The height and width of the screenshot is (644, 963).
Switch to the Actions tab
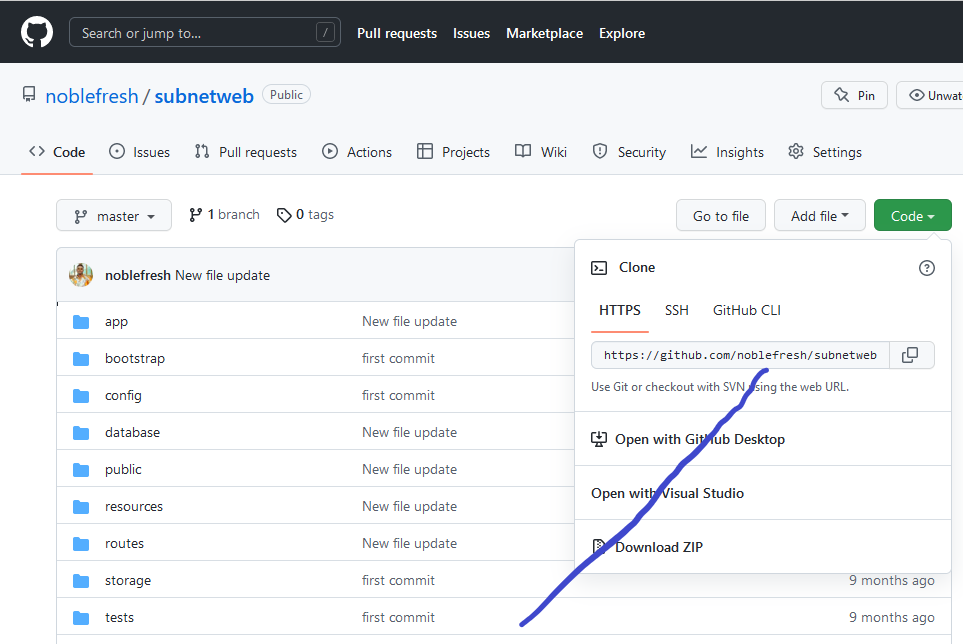tap(357, 152)
